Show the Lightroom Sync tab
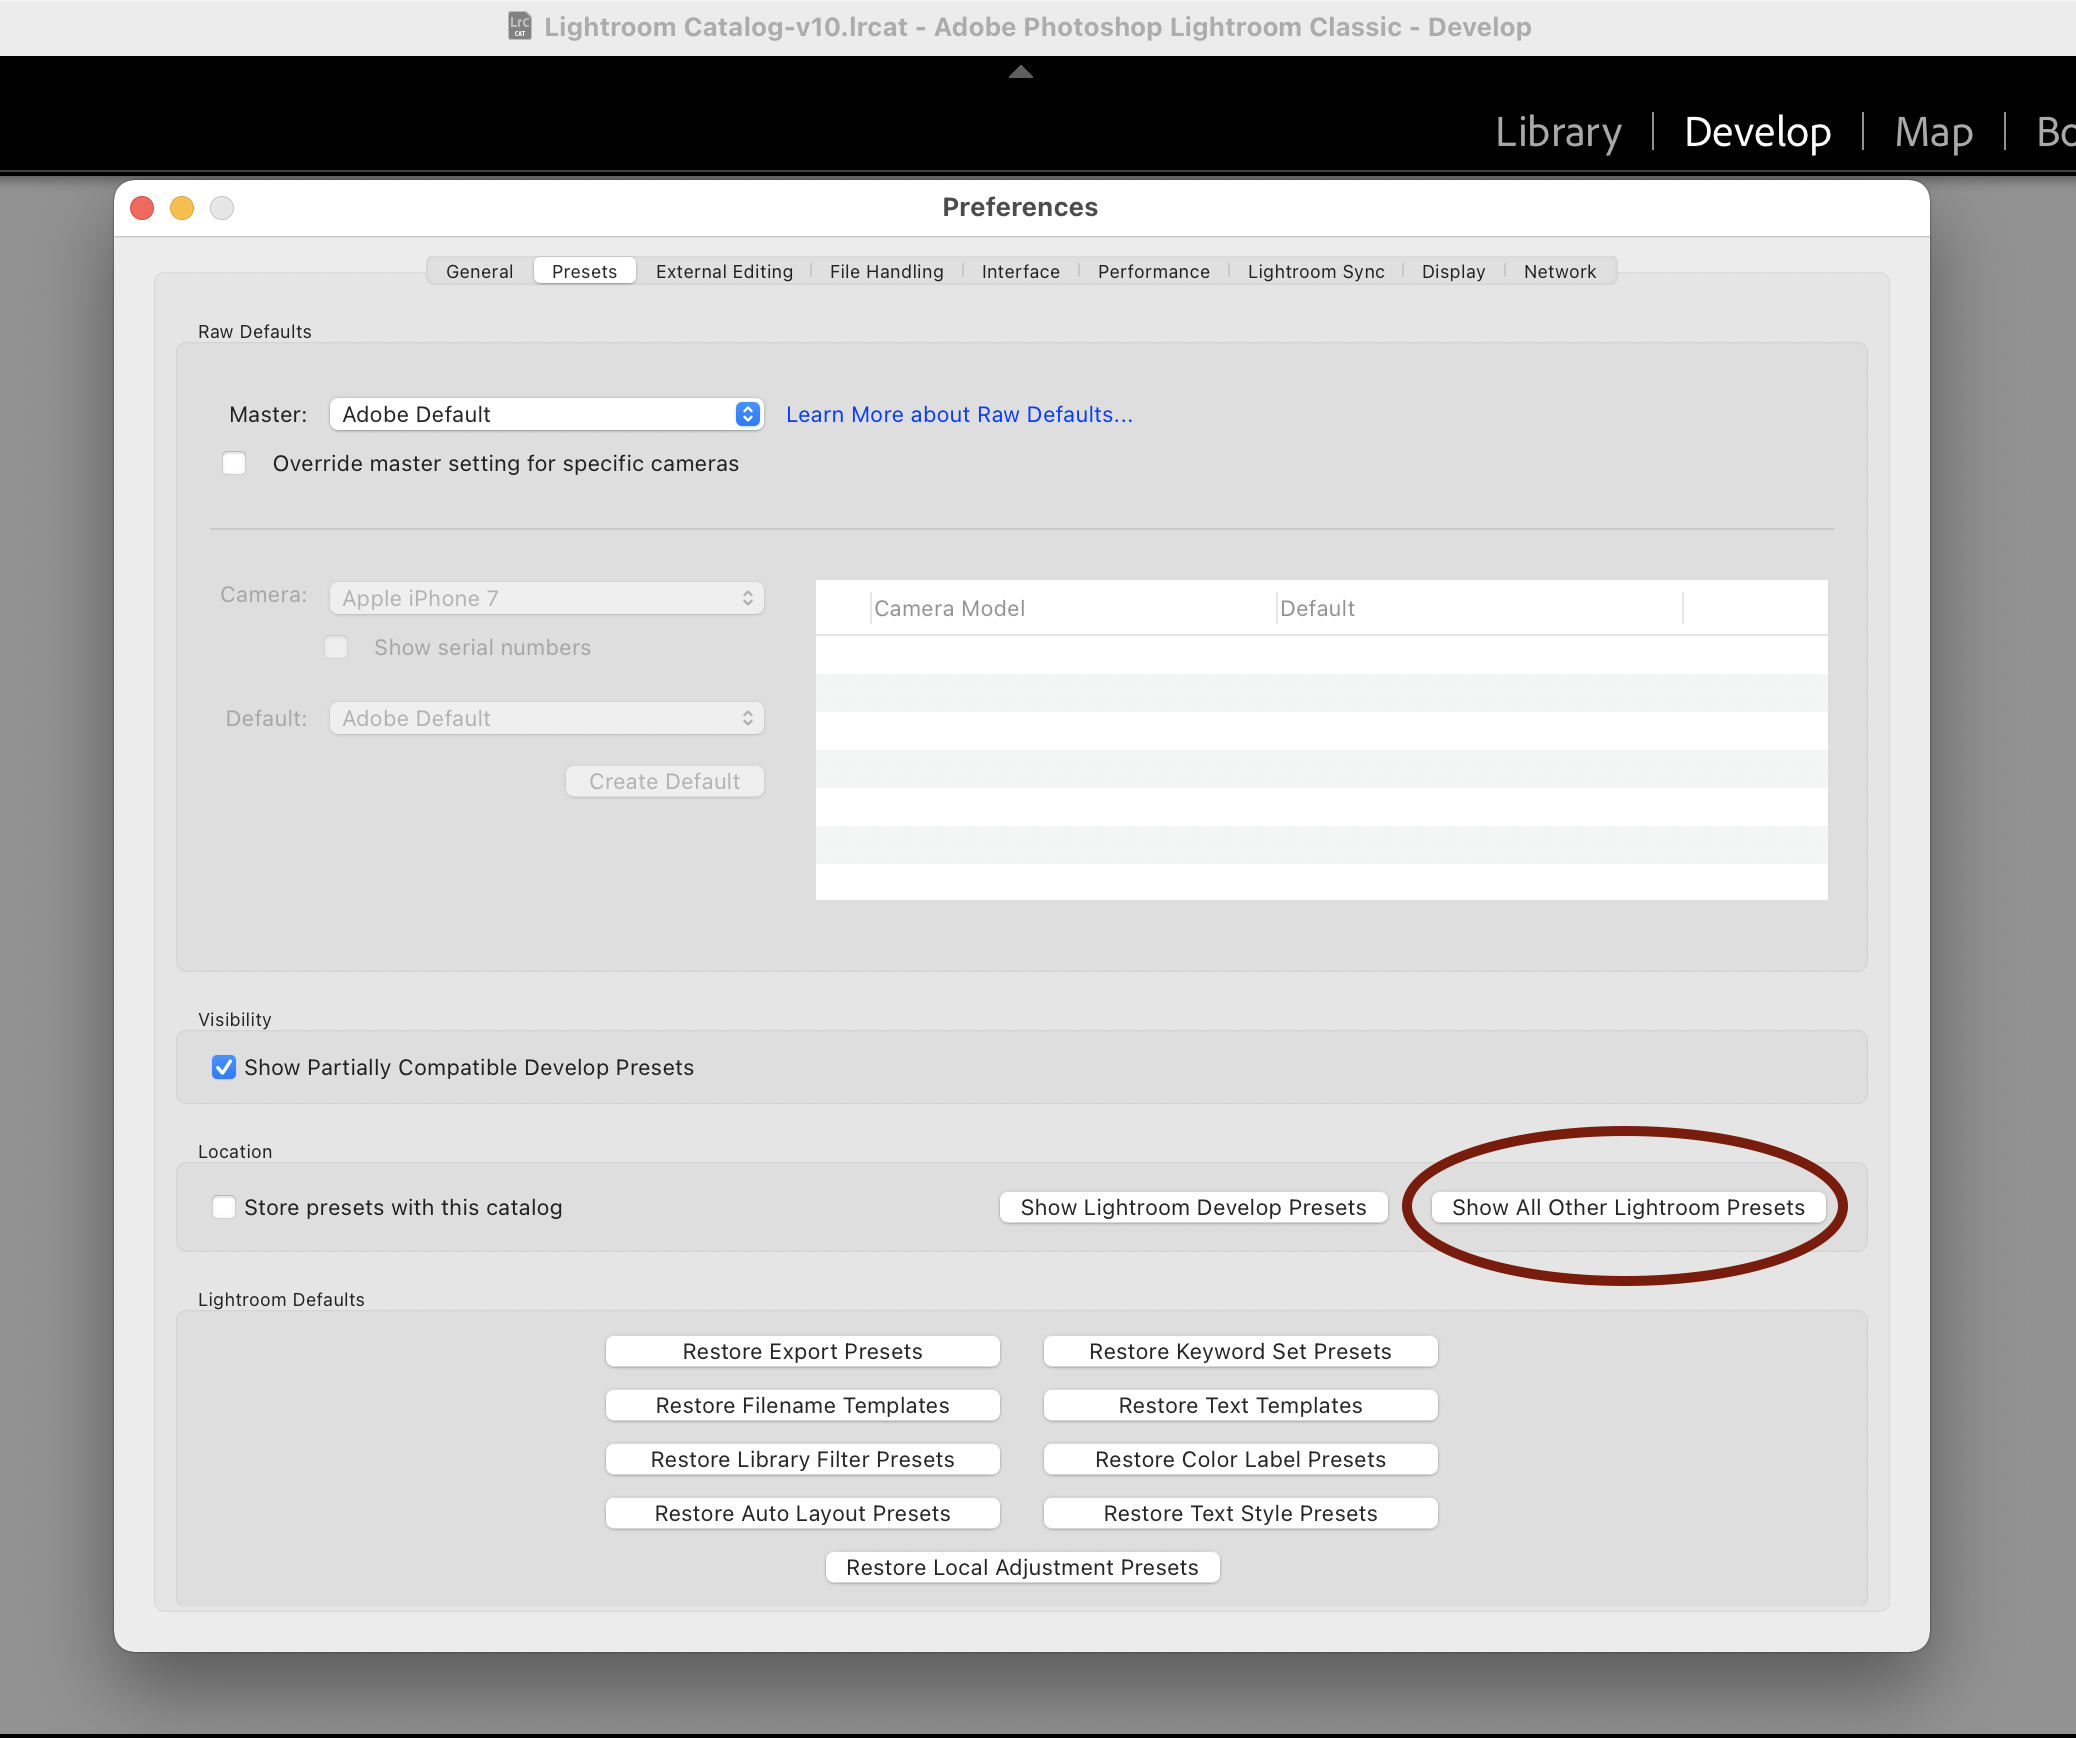2076x1738 pixels. coord(1316,271)
